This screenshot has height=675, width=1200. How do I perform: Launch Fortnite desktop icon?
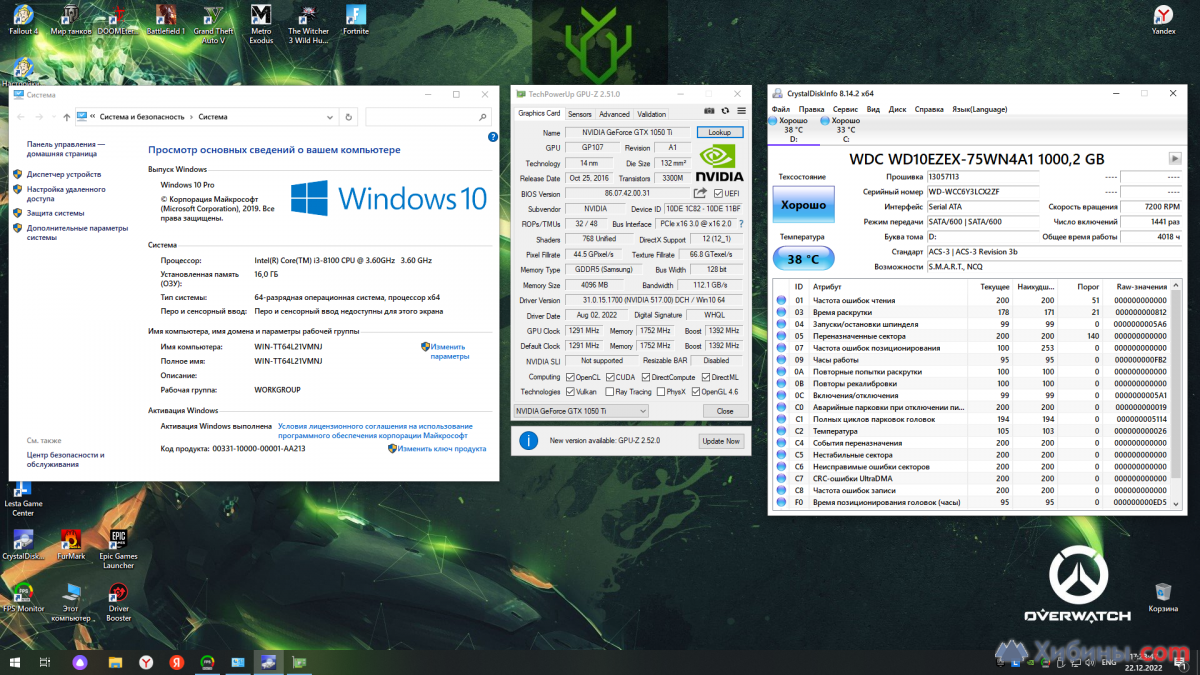pyautogui.click(x=355, y=20)
